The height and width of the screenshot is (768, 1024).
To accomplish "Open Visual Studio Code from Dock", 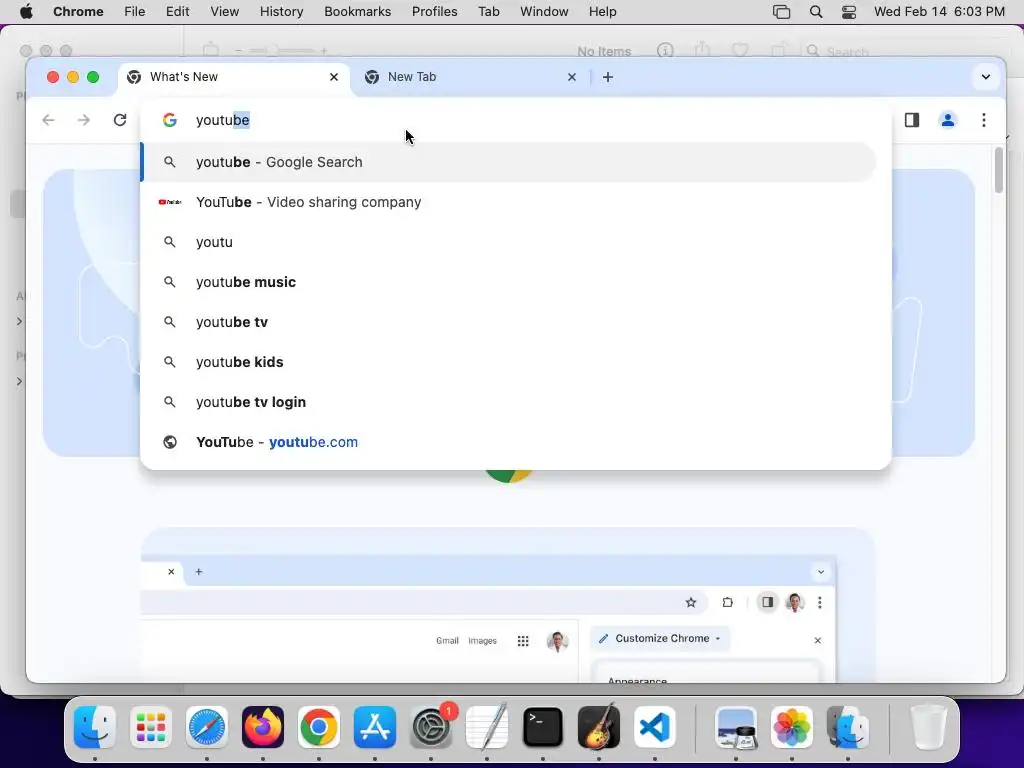I will [x=655, y=727].
